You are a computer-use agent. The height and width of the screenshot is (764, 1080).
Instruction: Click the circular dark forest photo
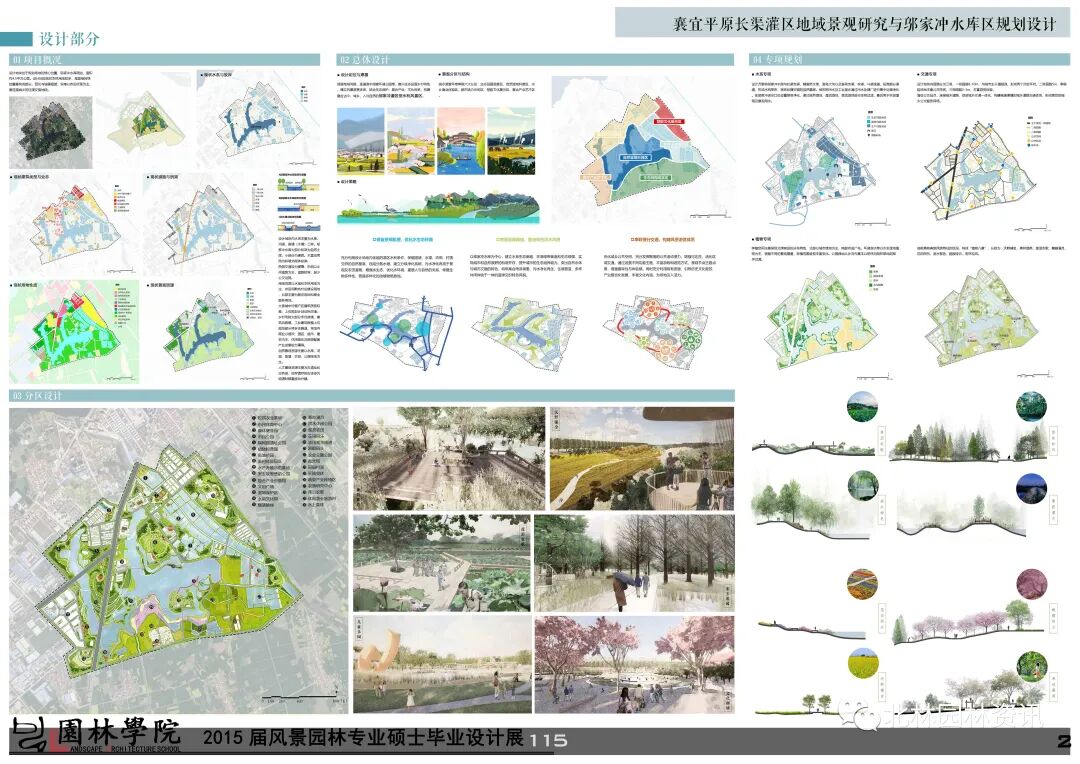(1031, 406)
